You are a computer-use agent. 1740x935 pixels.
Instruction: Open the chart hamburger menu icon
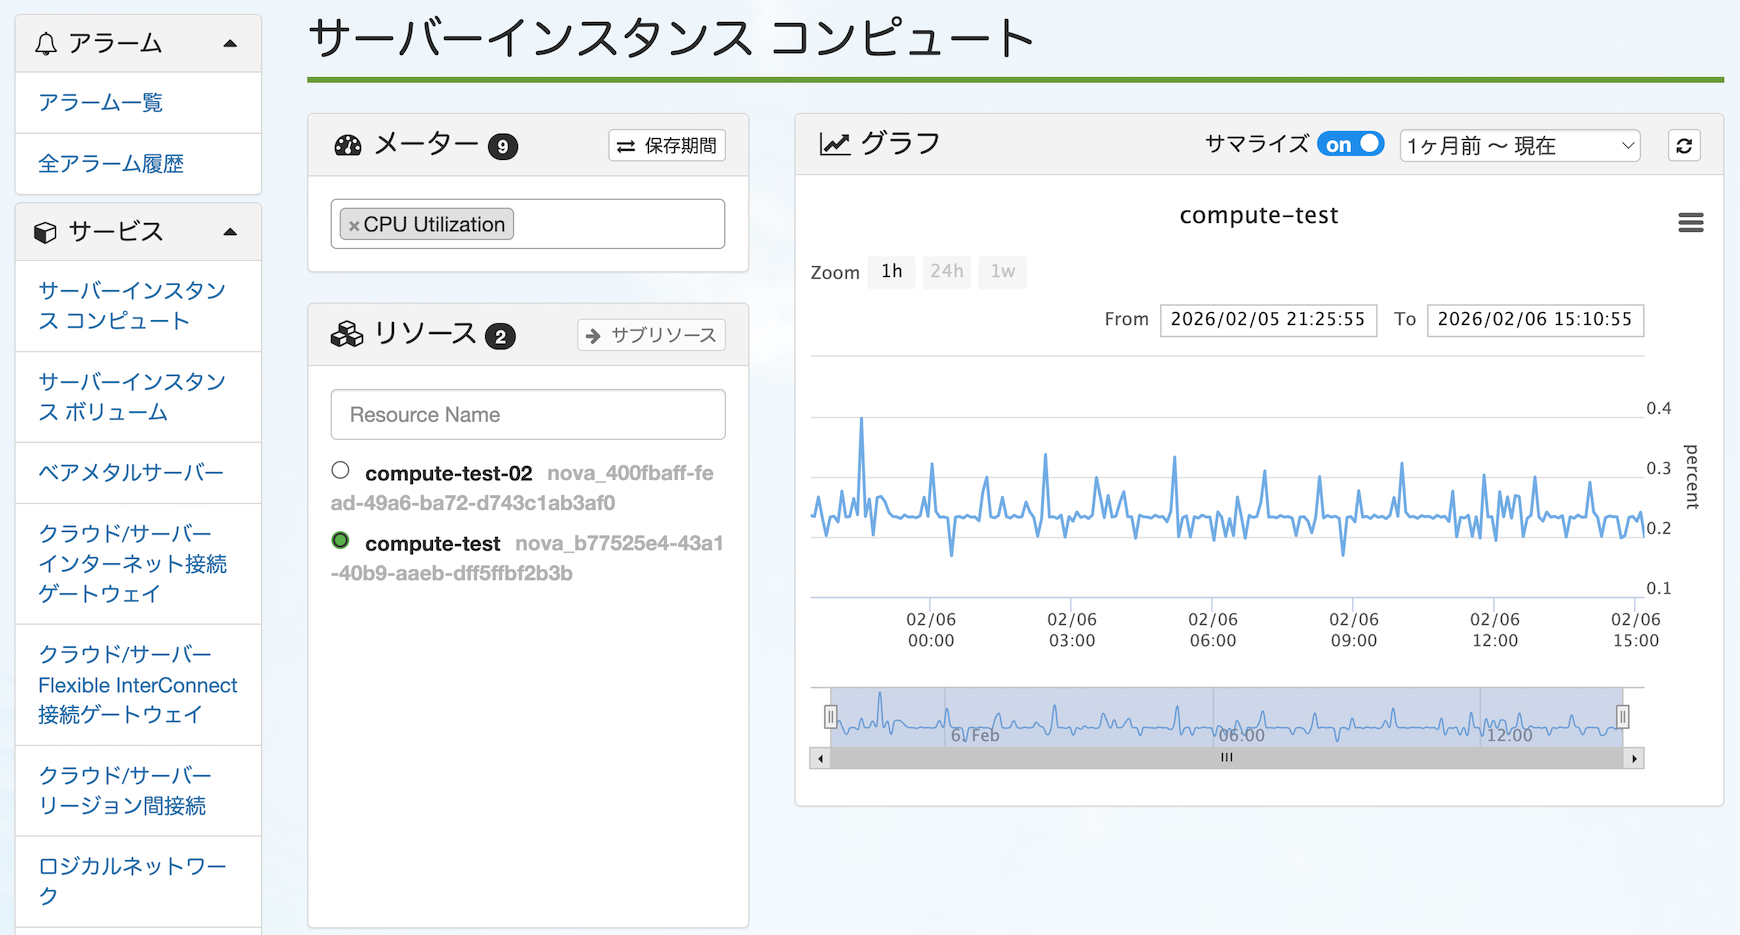[x=1690, y=223]
